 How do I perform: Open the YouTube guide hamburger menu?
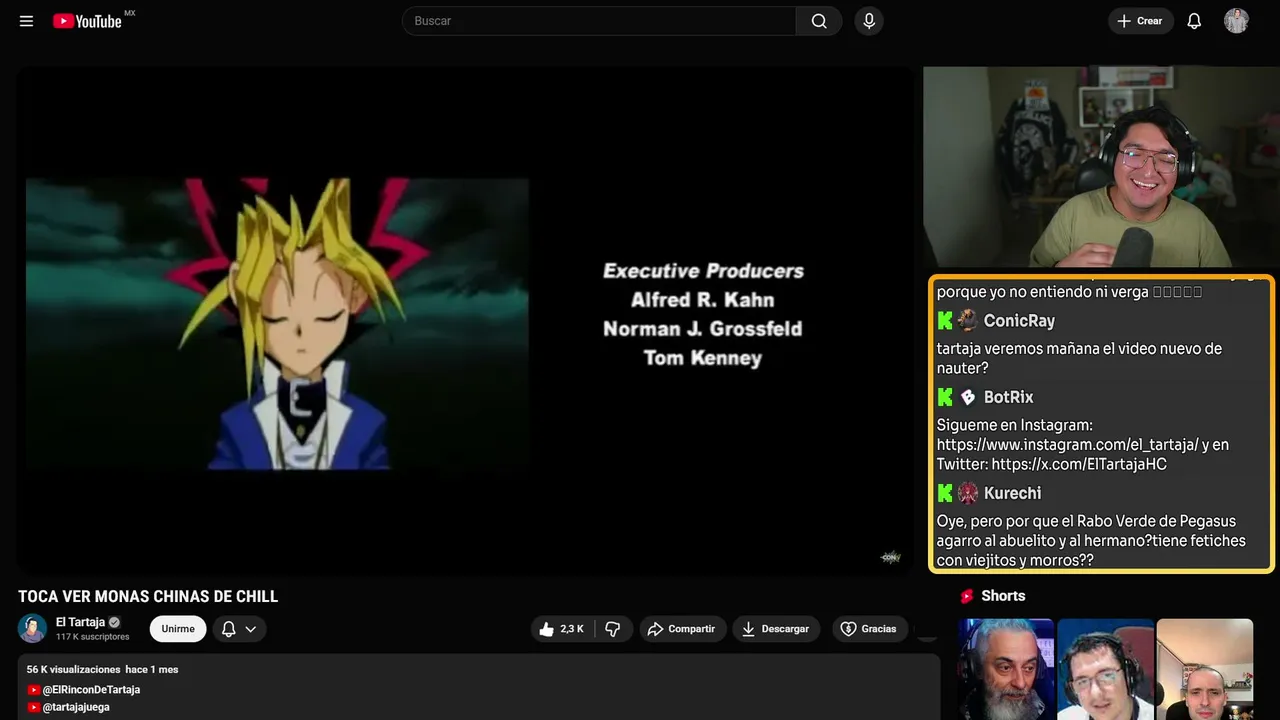click(26, 21)
